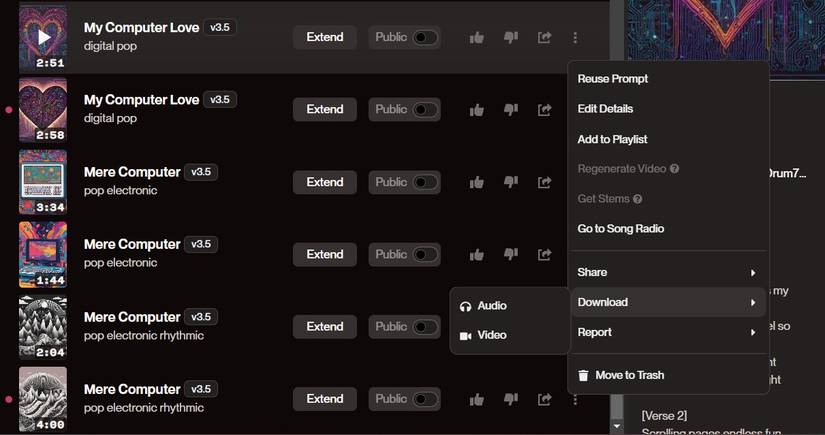This screenshot has height=435, width=825.
Task: Expand the Download submenu arrow
Action: pos(753,302)
